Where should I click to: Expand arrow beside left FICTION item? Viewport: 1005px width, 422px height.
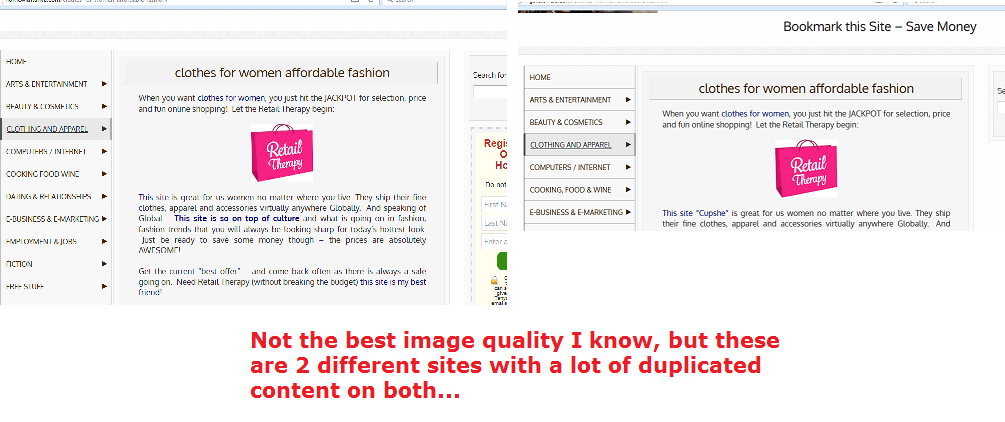(104, 264)
